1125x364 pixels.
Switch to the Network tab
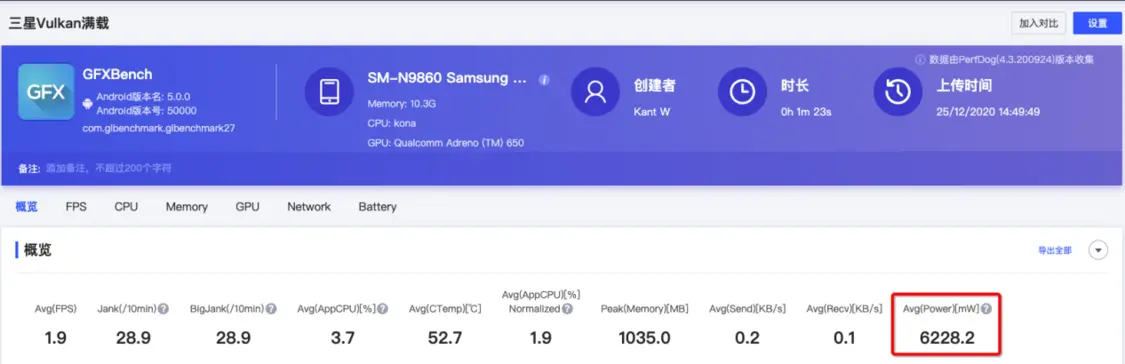pyautogui.click(x=309, y=207)
